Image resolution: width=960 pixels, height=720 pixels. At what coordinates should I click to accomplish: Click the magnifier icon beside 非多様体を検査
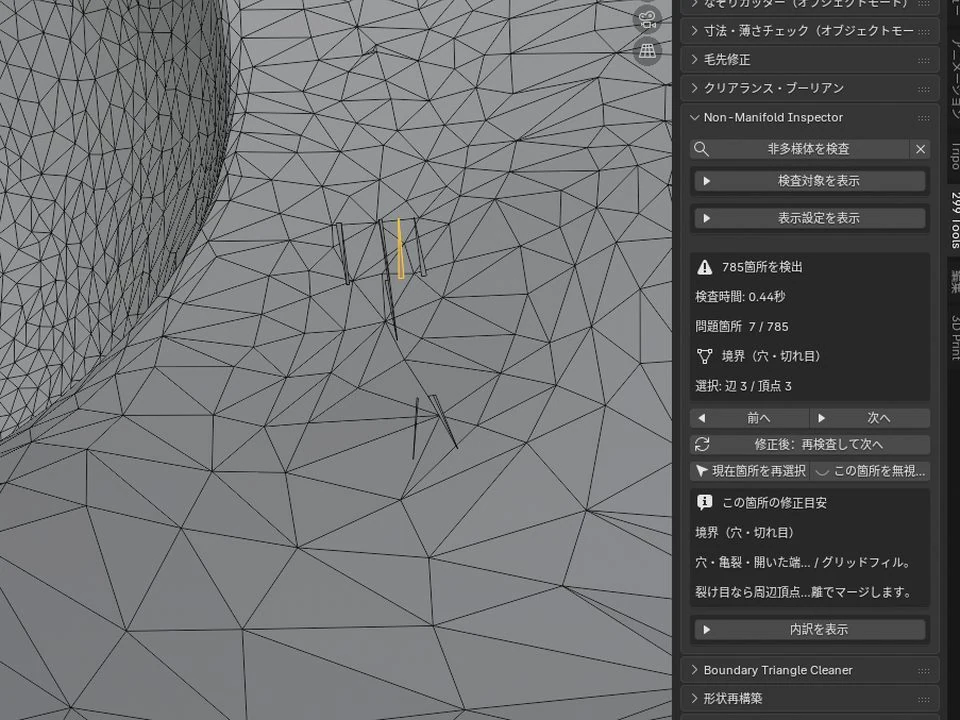click(x=702, y=149)
